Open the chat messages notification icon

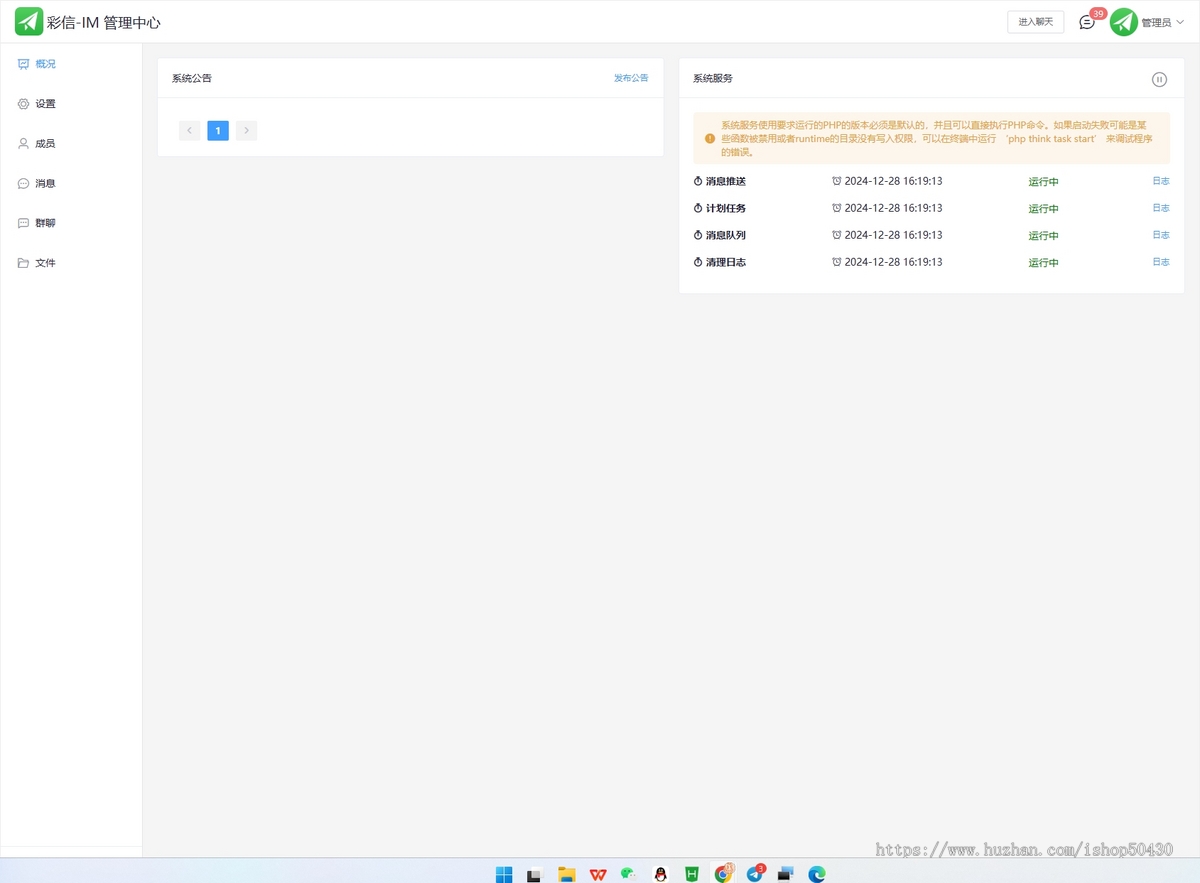pos(1087,22)
